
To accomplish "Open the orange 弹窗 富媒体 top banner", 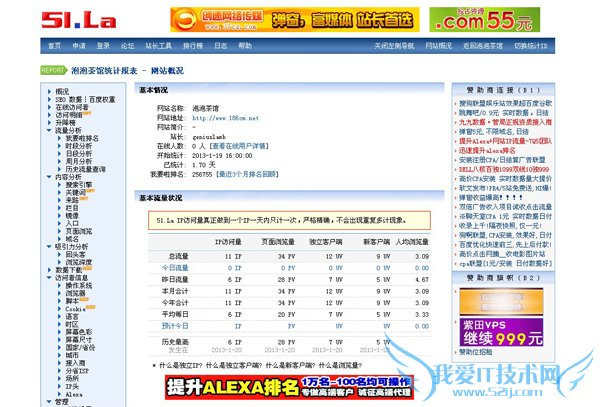I will tap(295, 20).
